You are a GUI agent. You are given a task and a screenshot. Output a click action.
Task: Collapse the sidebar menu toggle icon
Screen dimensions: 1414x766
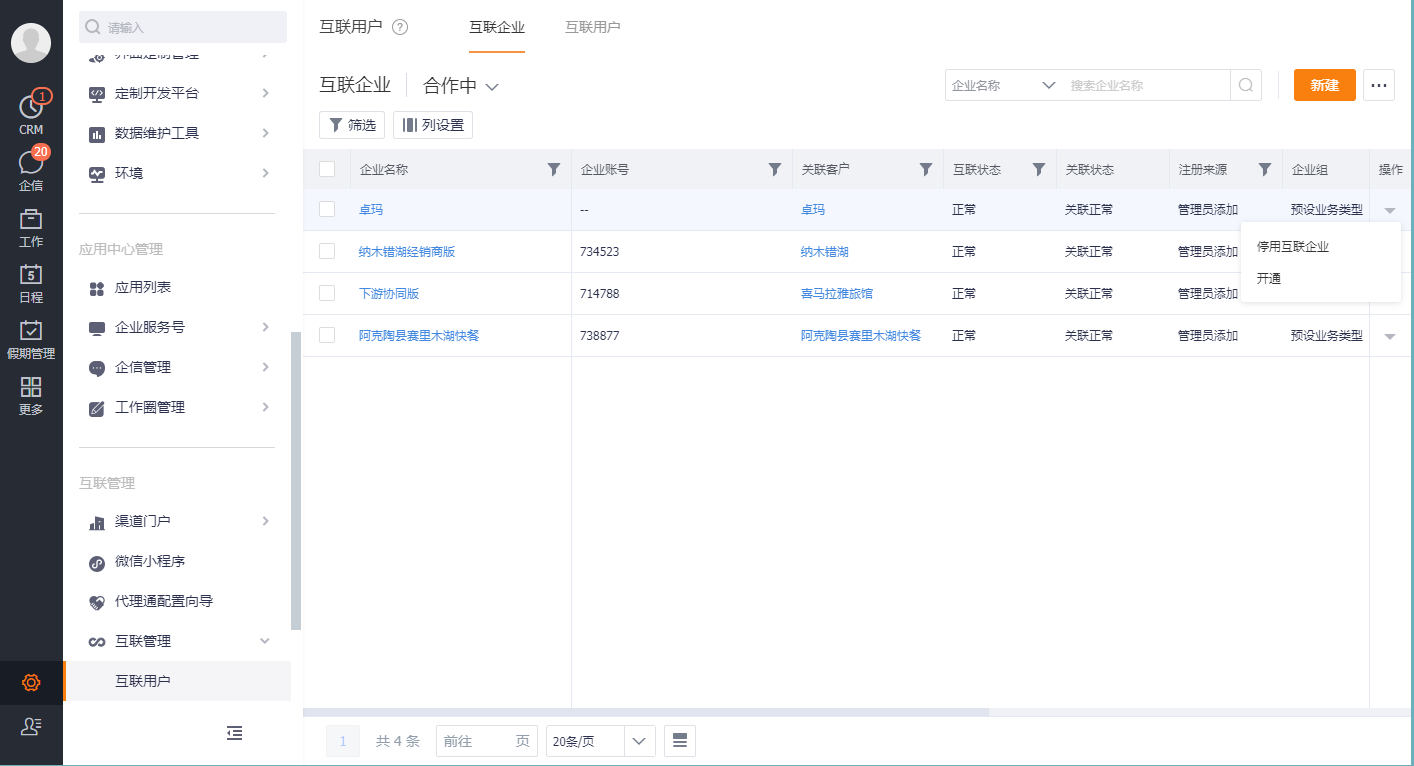pos(234,733)
